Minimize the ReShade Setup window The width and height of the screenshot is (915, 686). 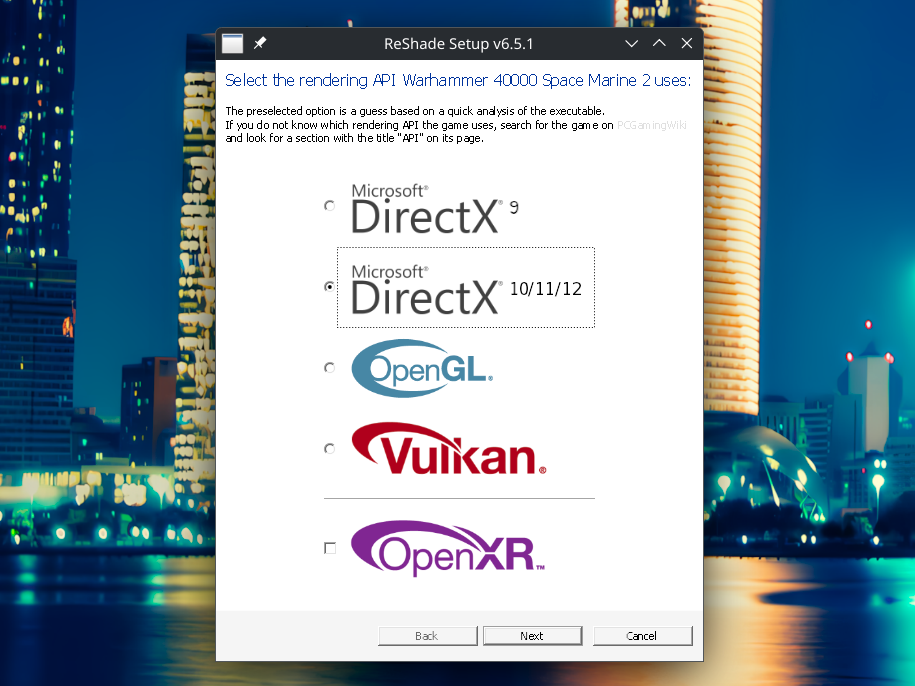point(631,44)
